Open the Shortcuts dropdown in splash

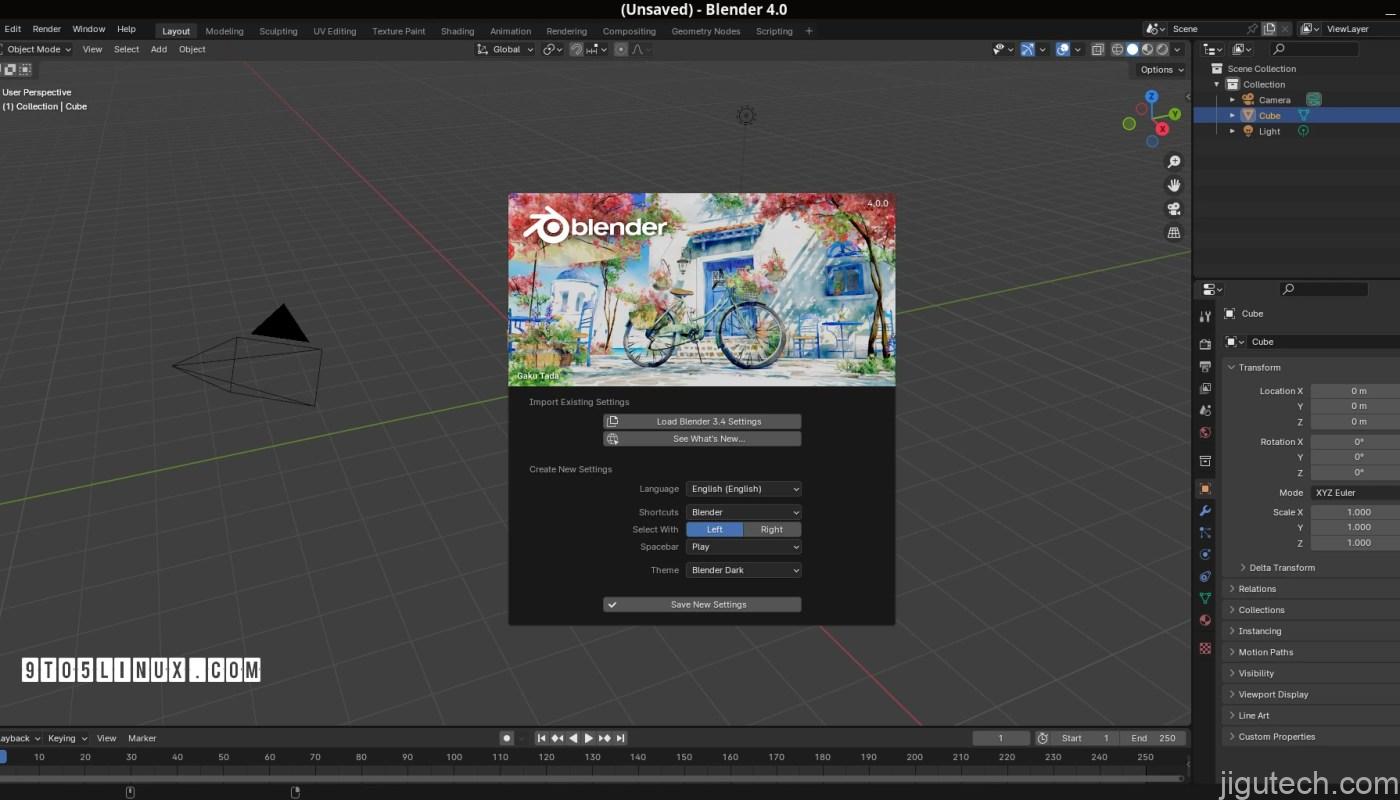click(744, 512)
